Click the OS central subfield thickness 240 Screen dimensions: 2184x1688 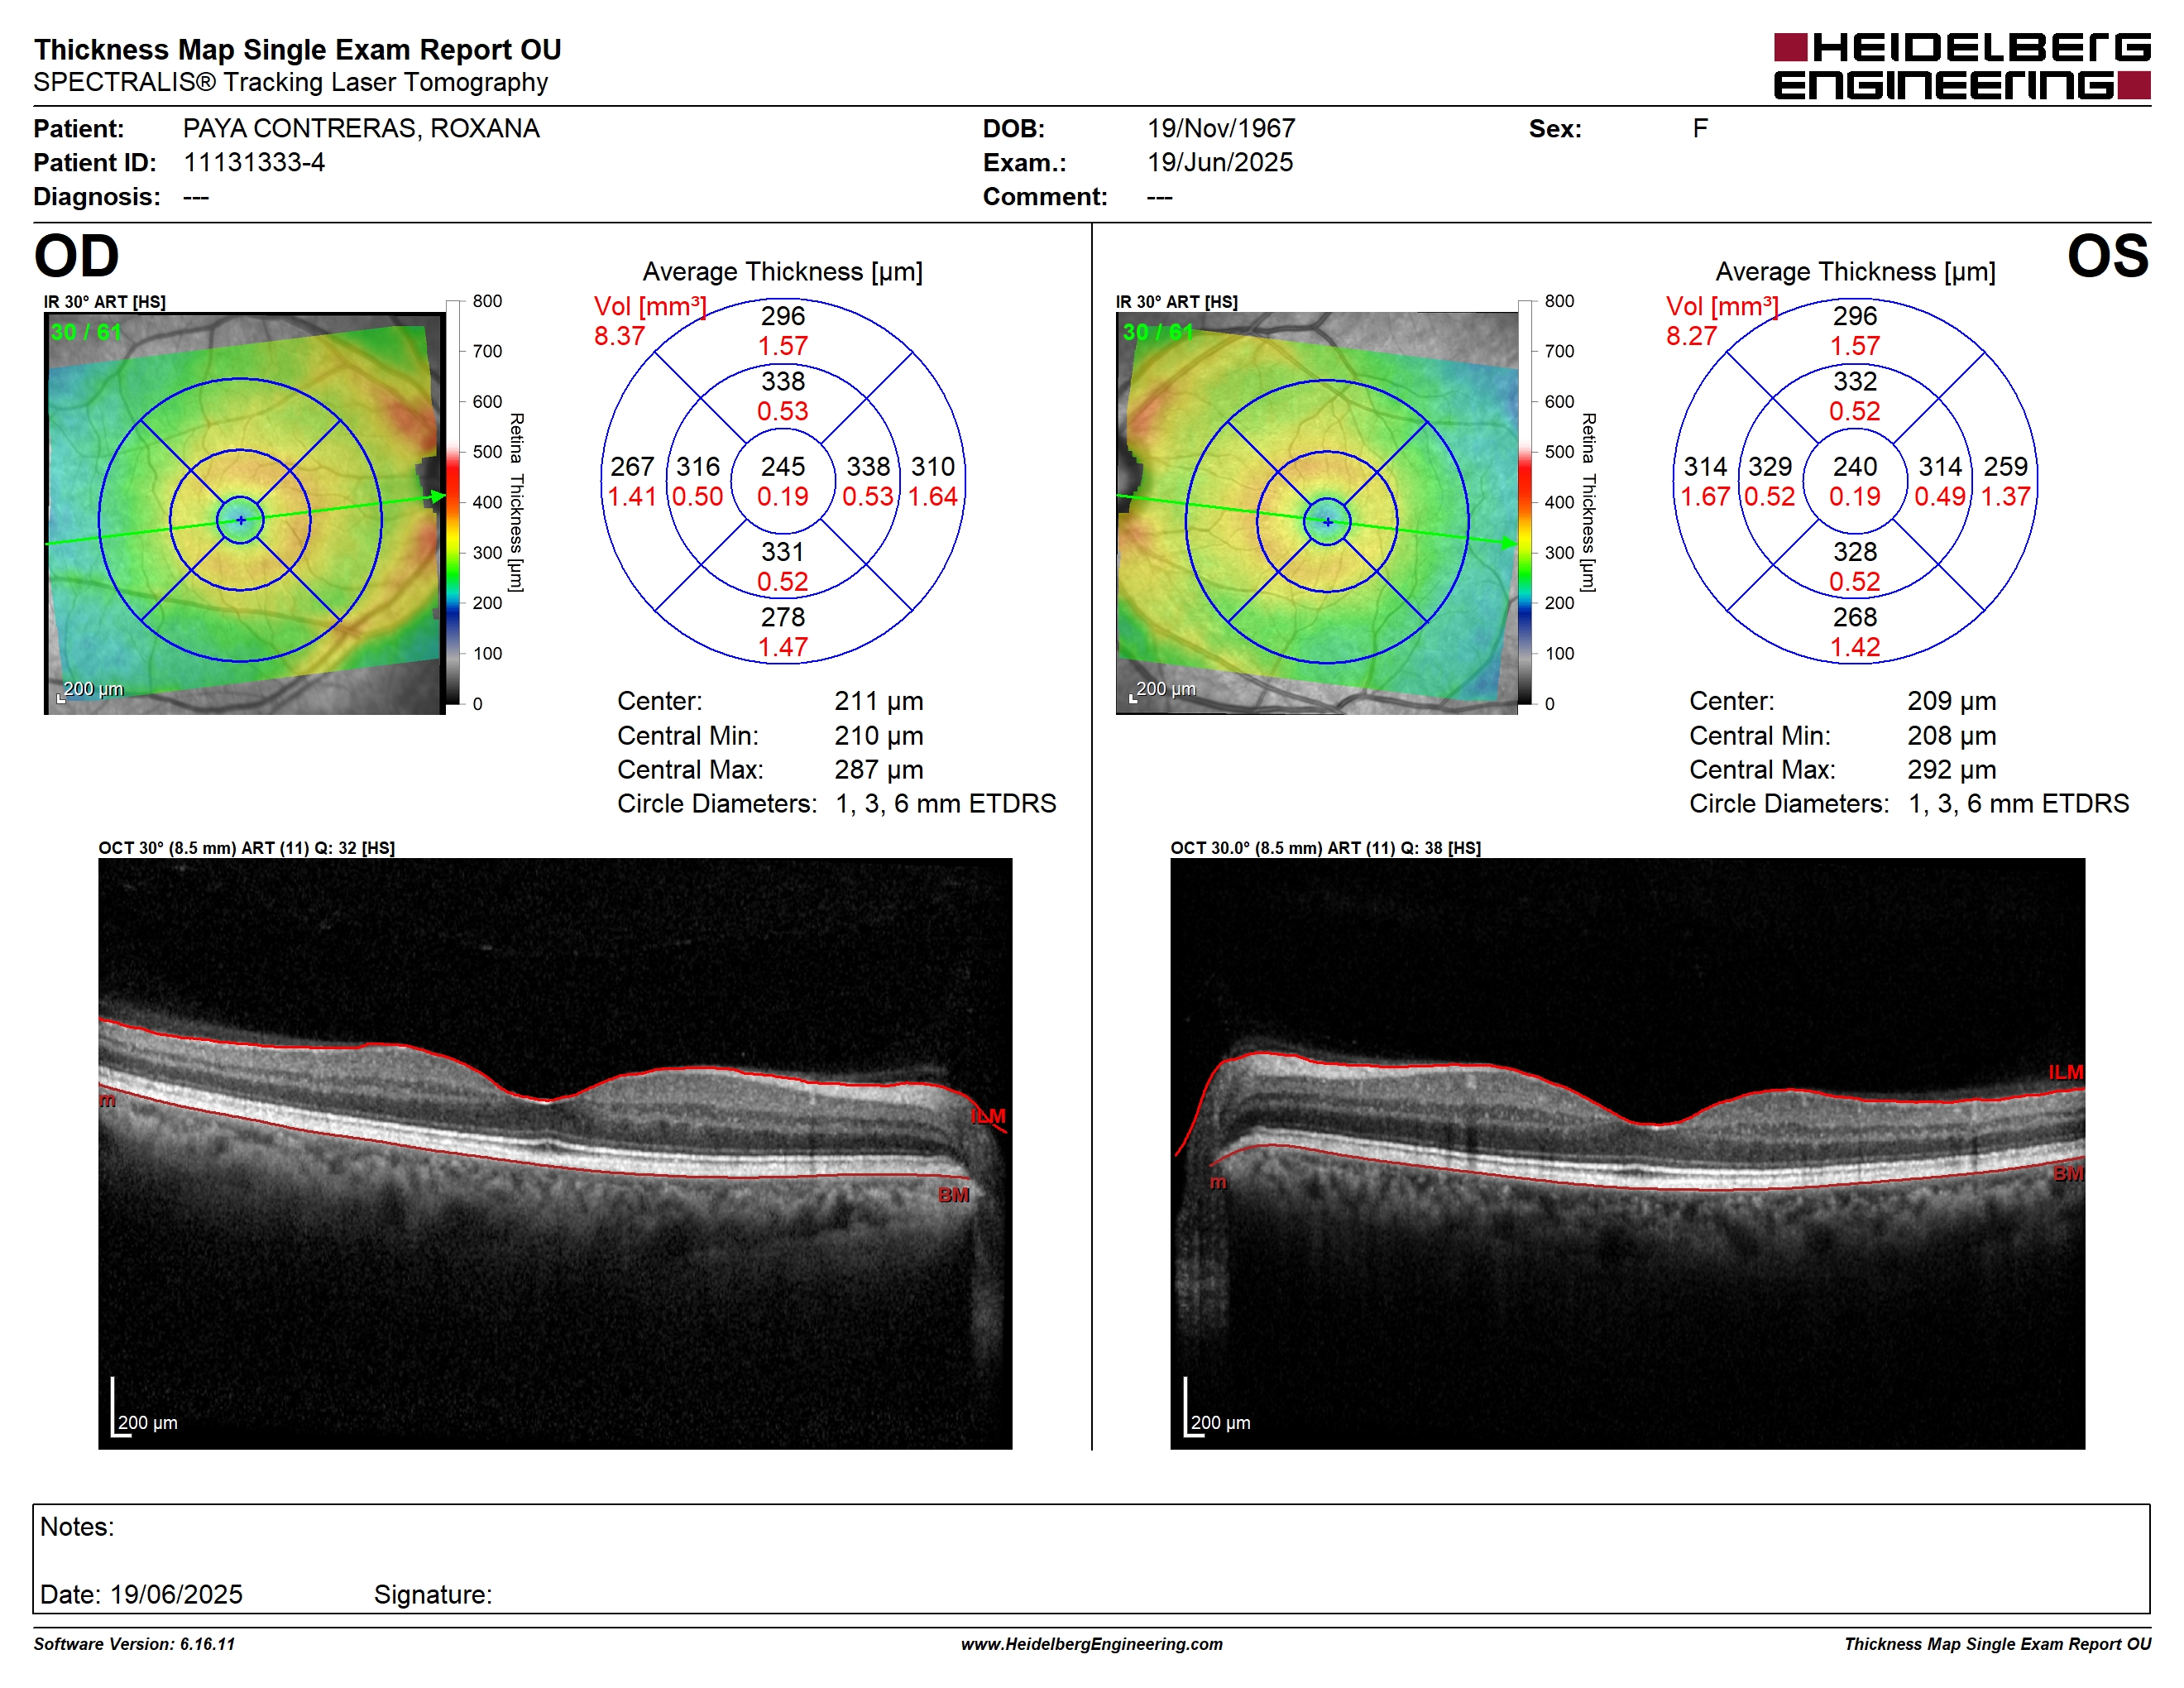1855,466
